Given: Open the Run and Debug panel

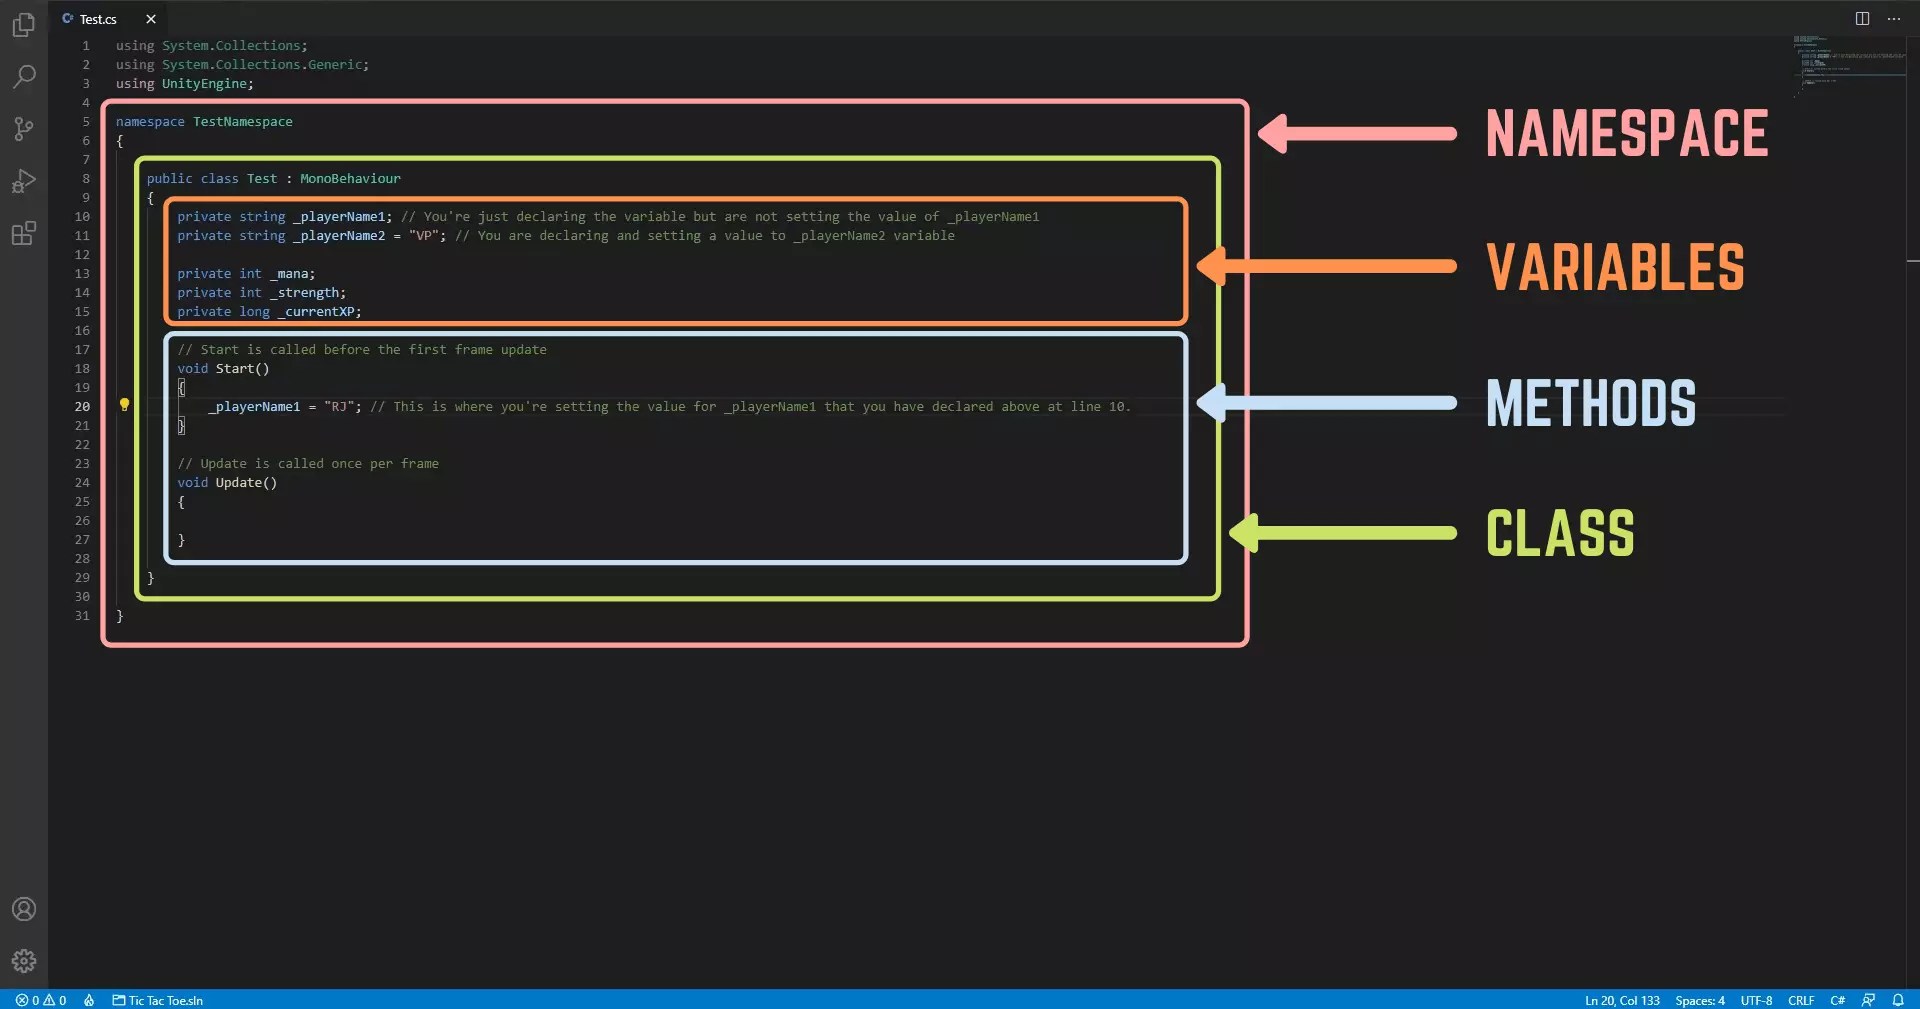Looking at the screenshot, I should pos(23,181).
